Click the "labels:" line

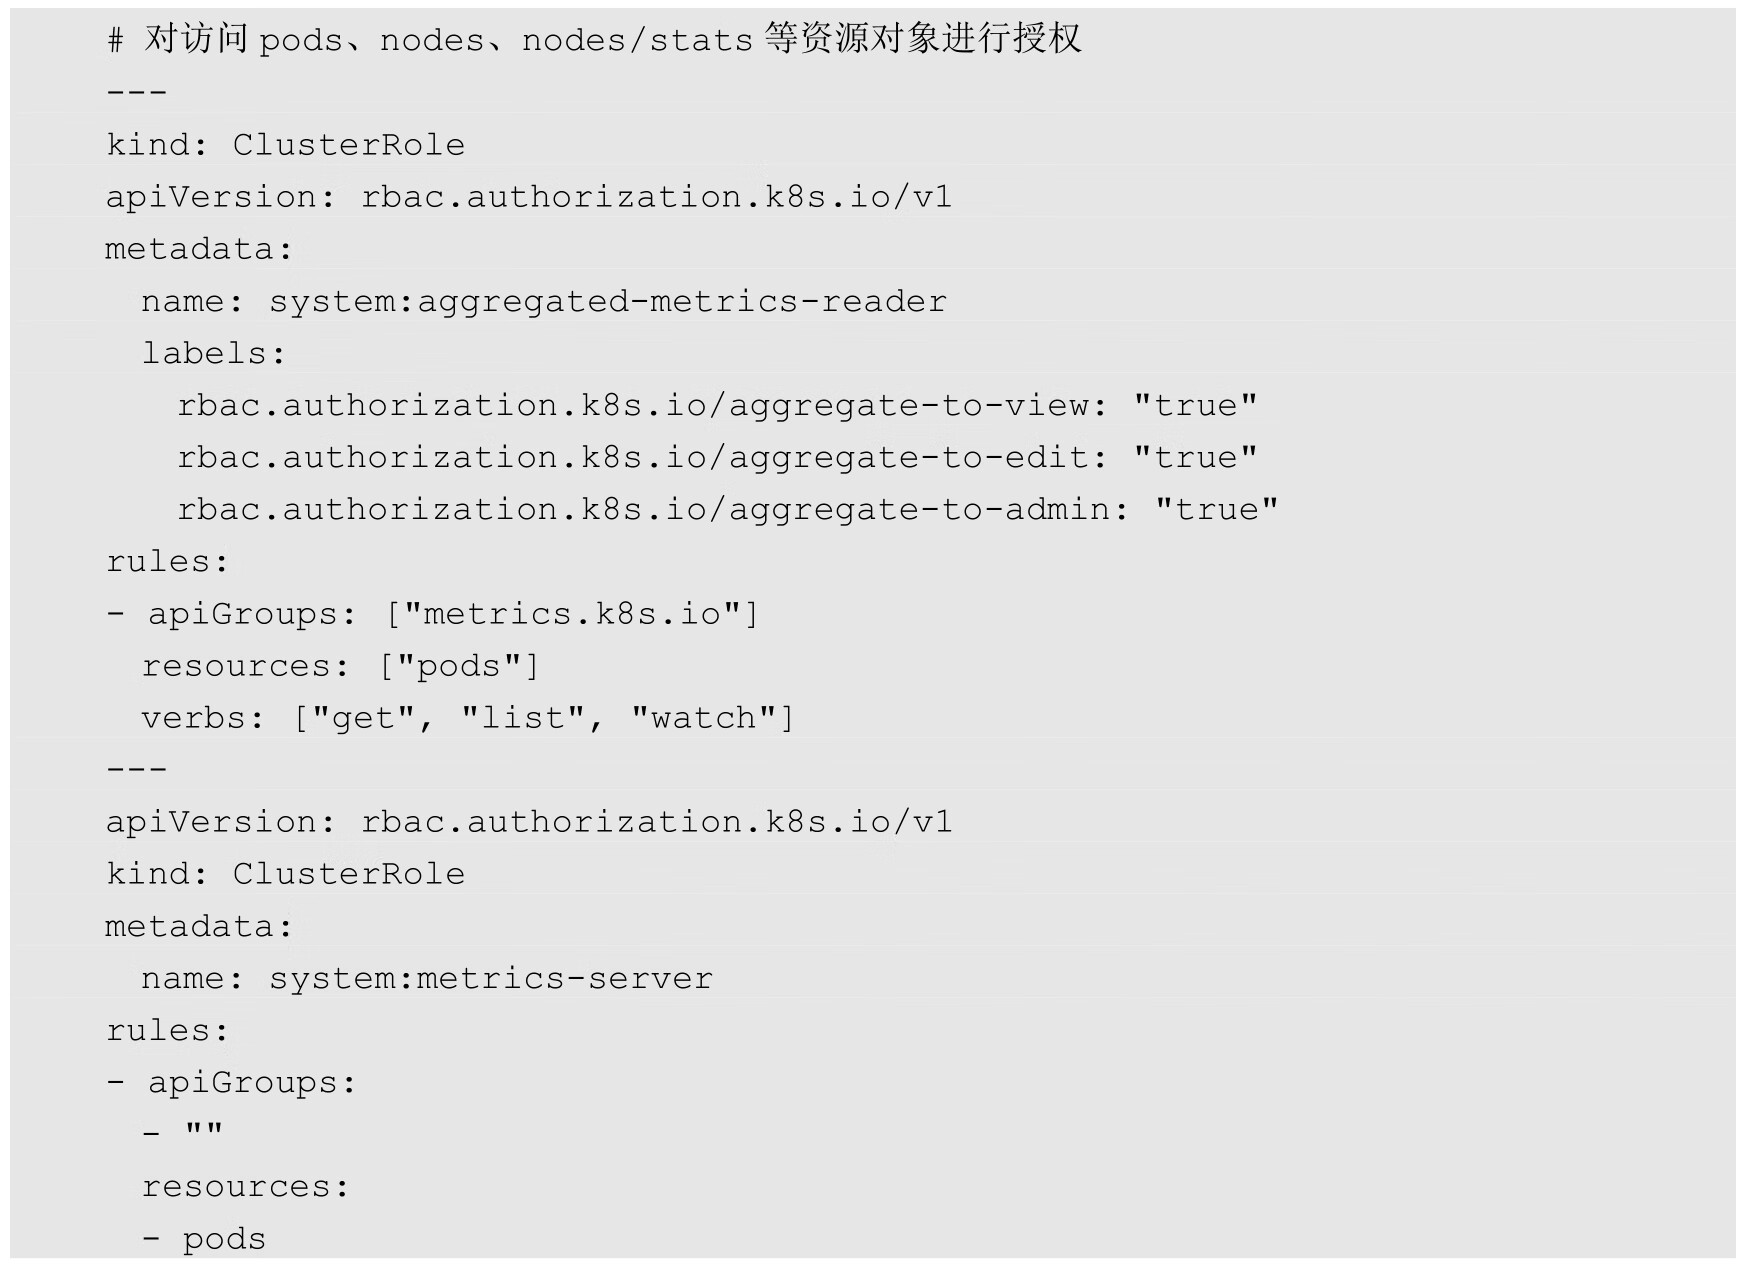[x=213, y=353]
